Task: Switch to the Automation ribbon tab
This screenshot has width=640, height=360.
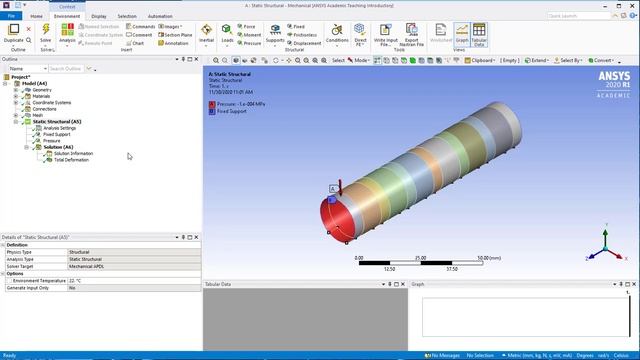Action: pyautogui.click(x=160, y=16)
